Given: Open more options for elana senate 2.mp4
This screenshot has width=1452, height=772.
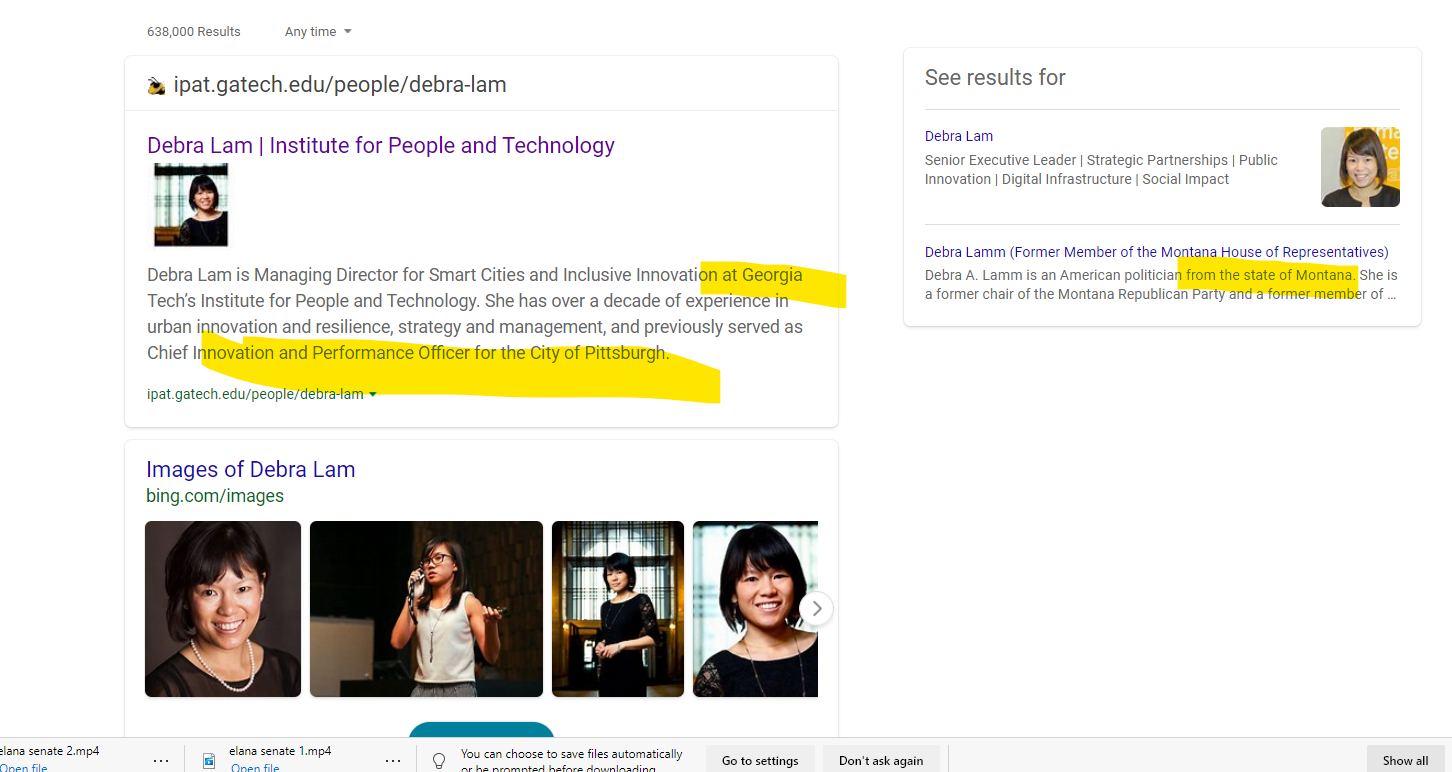Looking at the screenshot, I should [161, 760].
